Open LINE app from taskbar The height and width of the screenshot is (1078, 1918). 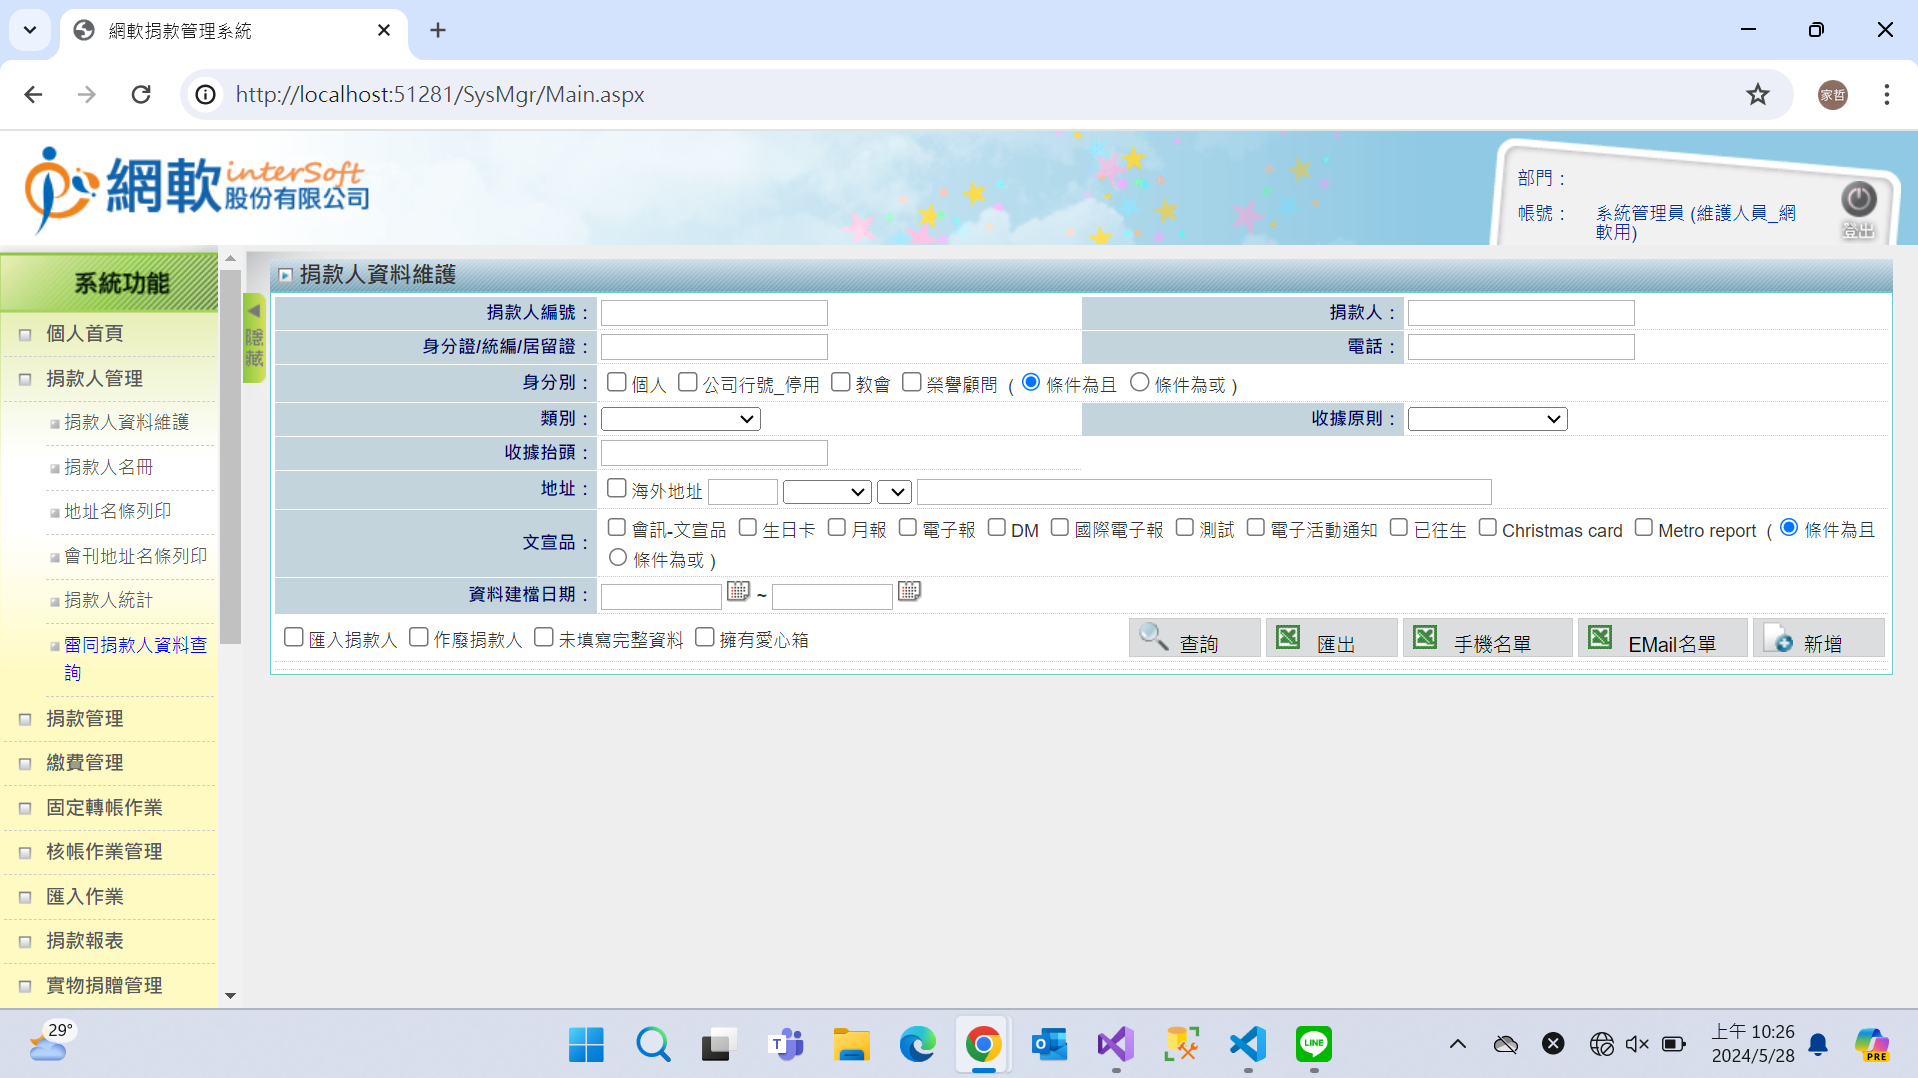pos(1313,1044)
